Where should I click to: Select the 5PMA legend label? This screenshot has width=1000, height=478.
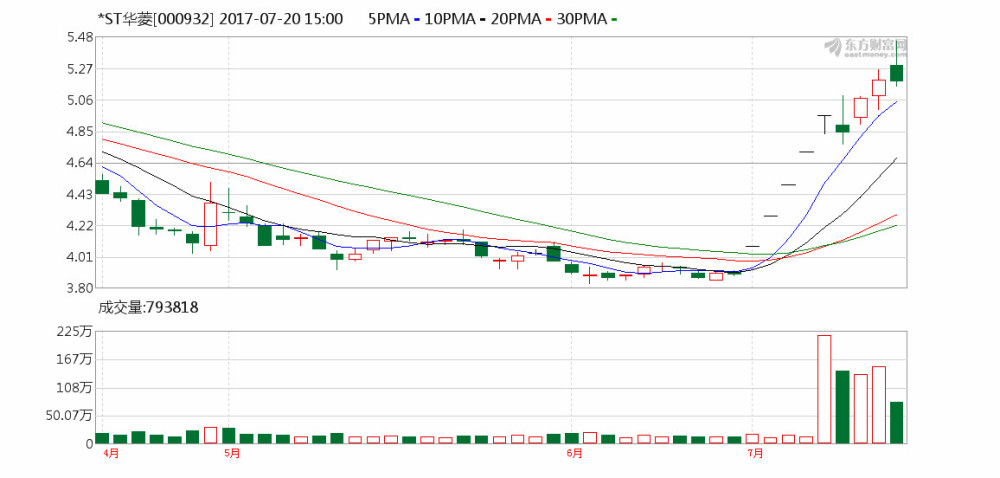(388, 19)
